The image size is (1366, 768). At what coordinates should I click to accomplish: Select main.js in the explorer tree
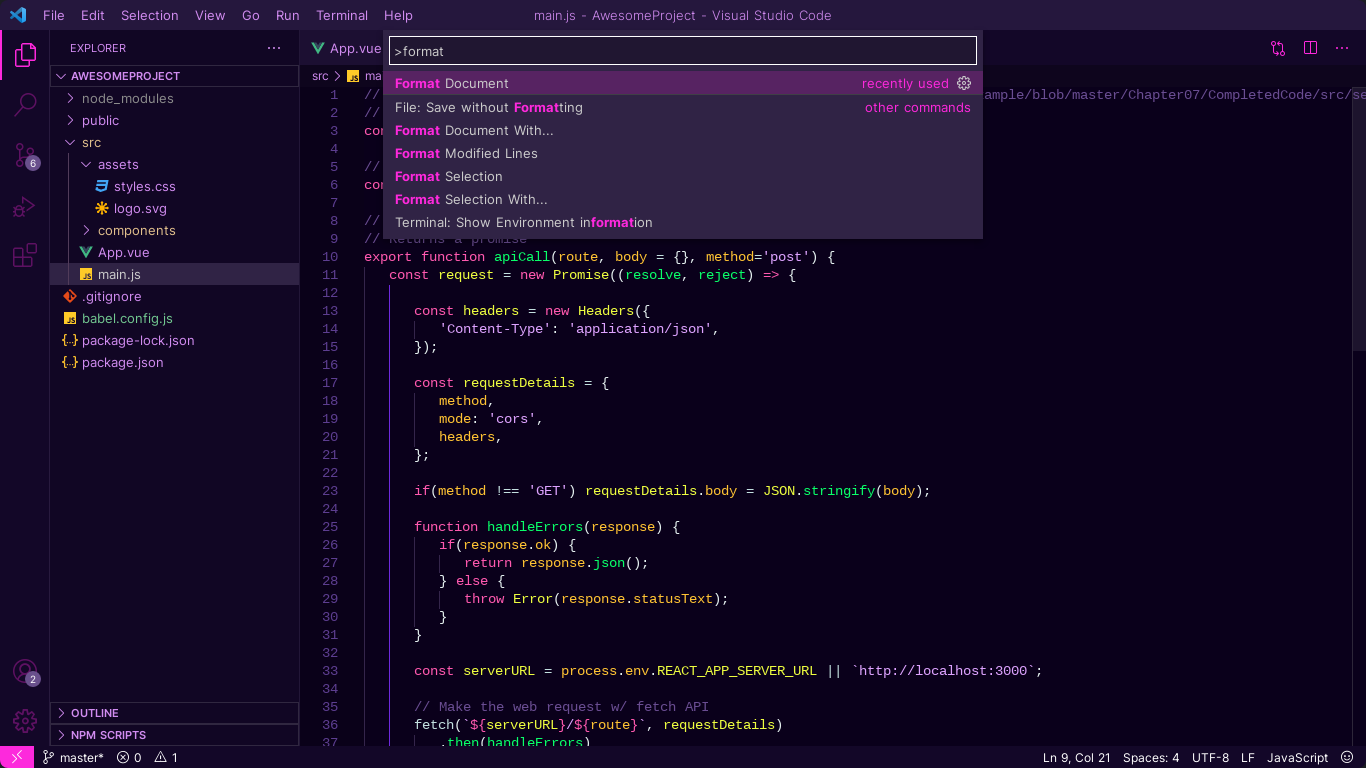[174, 274]
